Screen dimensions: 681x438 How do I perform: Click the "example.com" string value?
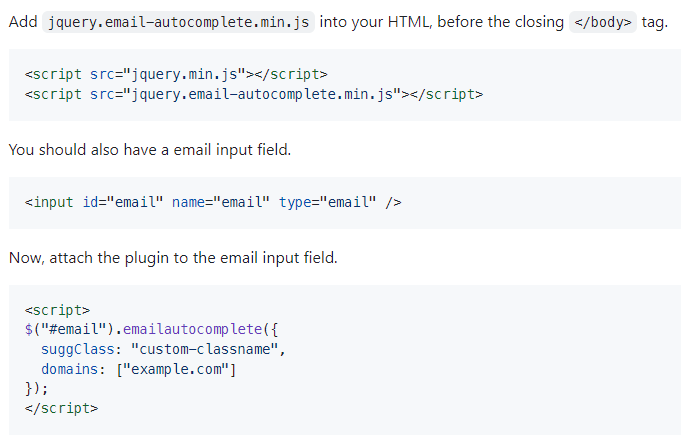(176, 369)
